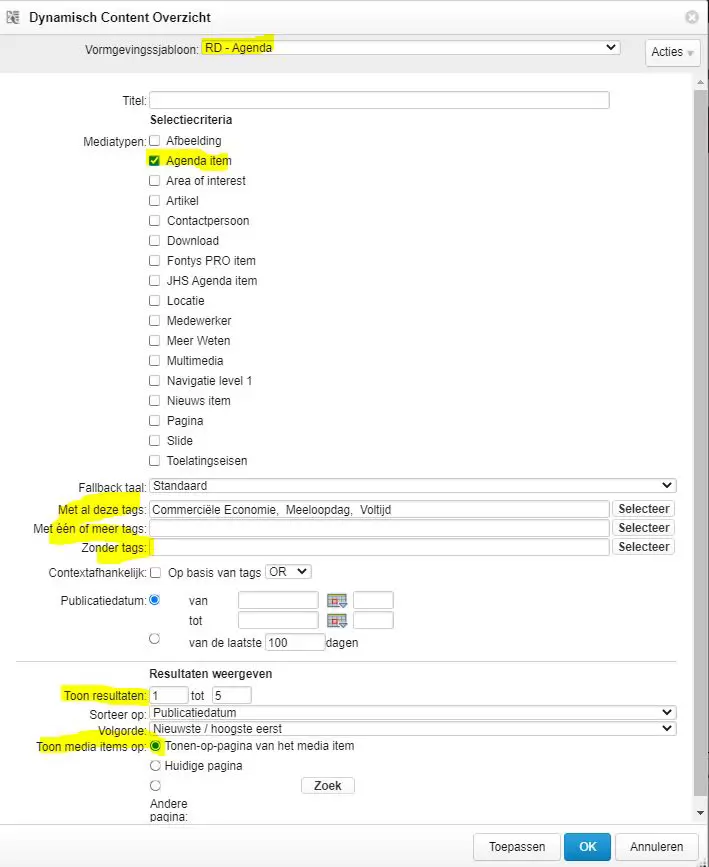
Task: Open the Acties menu
Action: (672, 53)
